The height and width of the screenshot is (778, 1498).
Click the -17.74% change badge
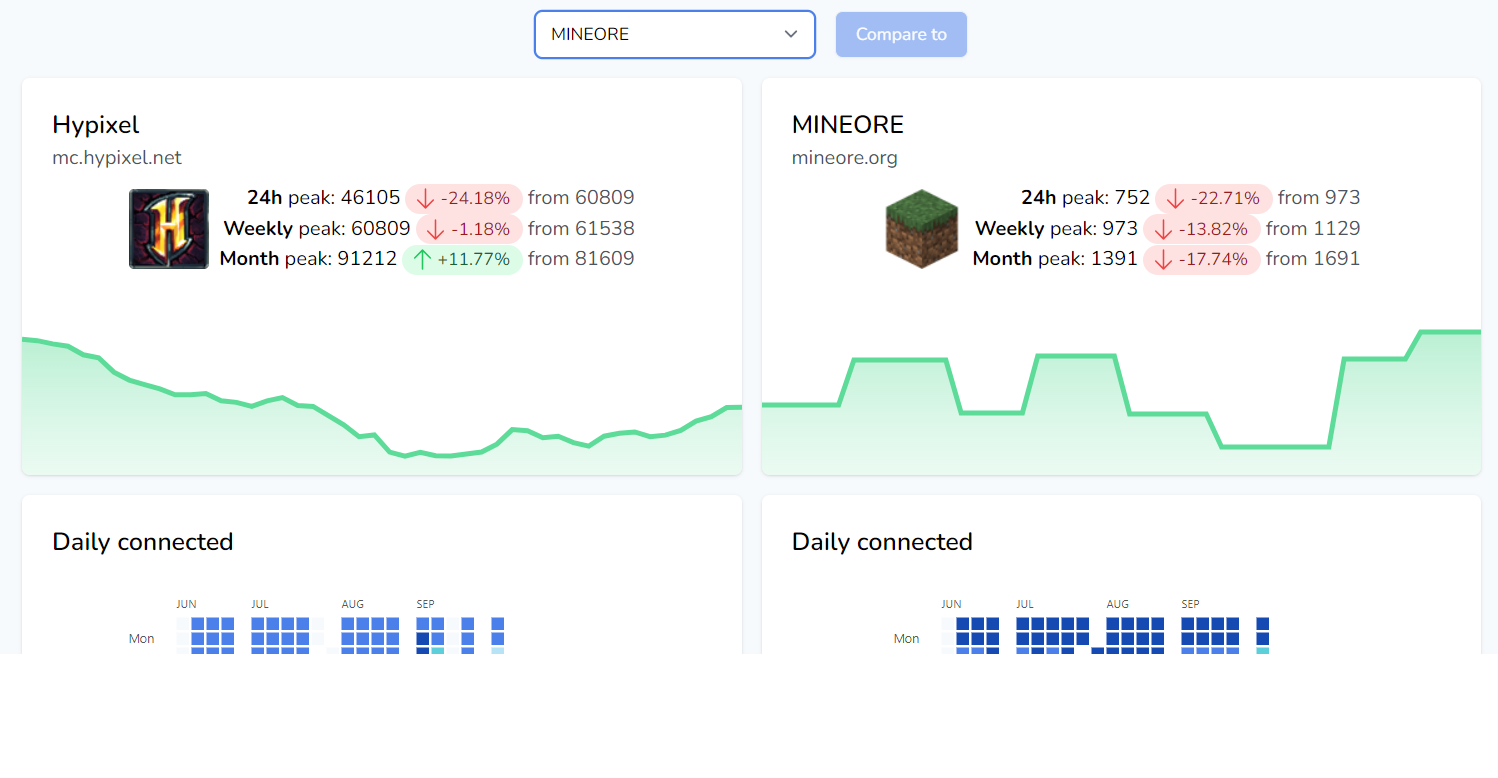coord(1202,259)
